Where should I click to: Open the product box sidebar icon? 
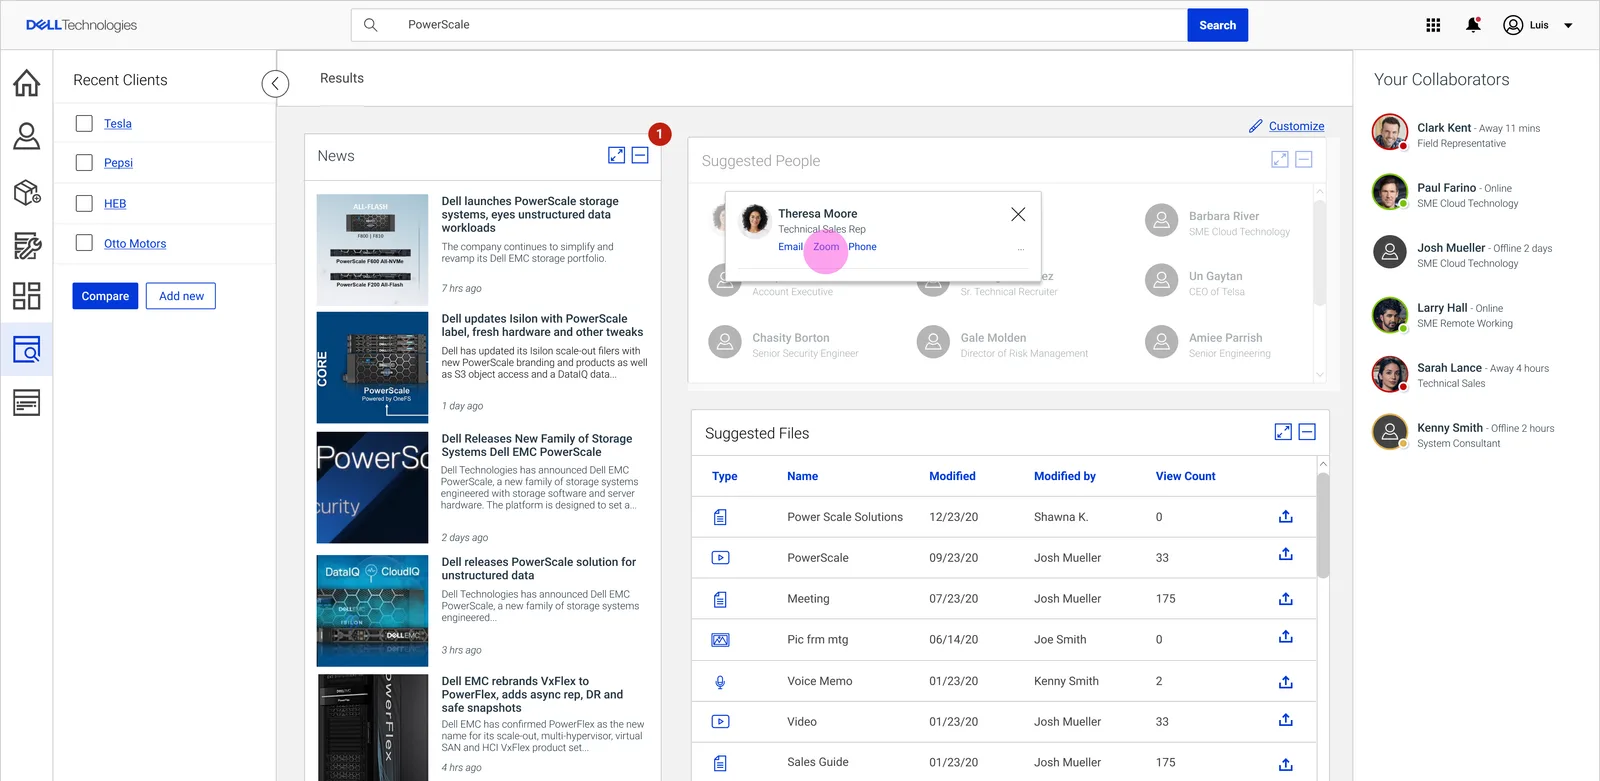pos(27,191)
